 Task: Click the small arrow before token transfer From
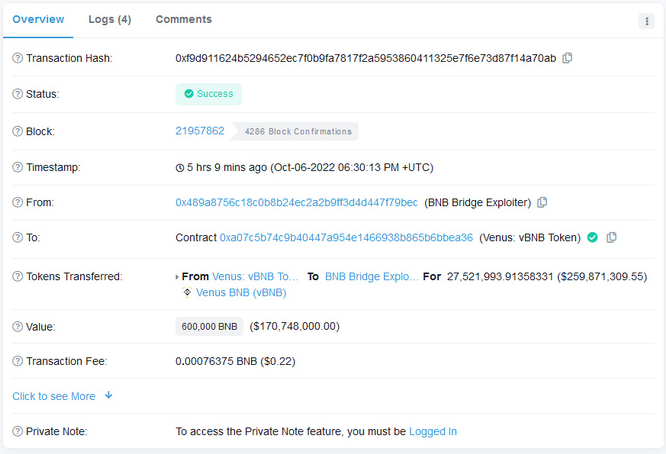(x=177, y=277)
